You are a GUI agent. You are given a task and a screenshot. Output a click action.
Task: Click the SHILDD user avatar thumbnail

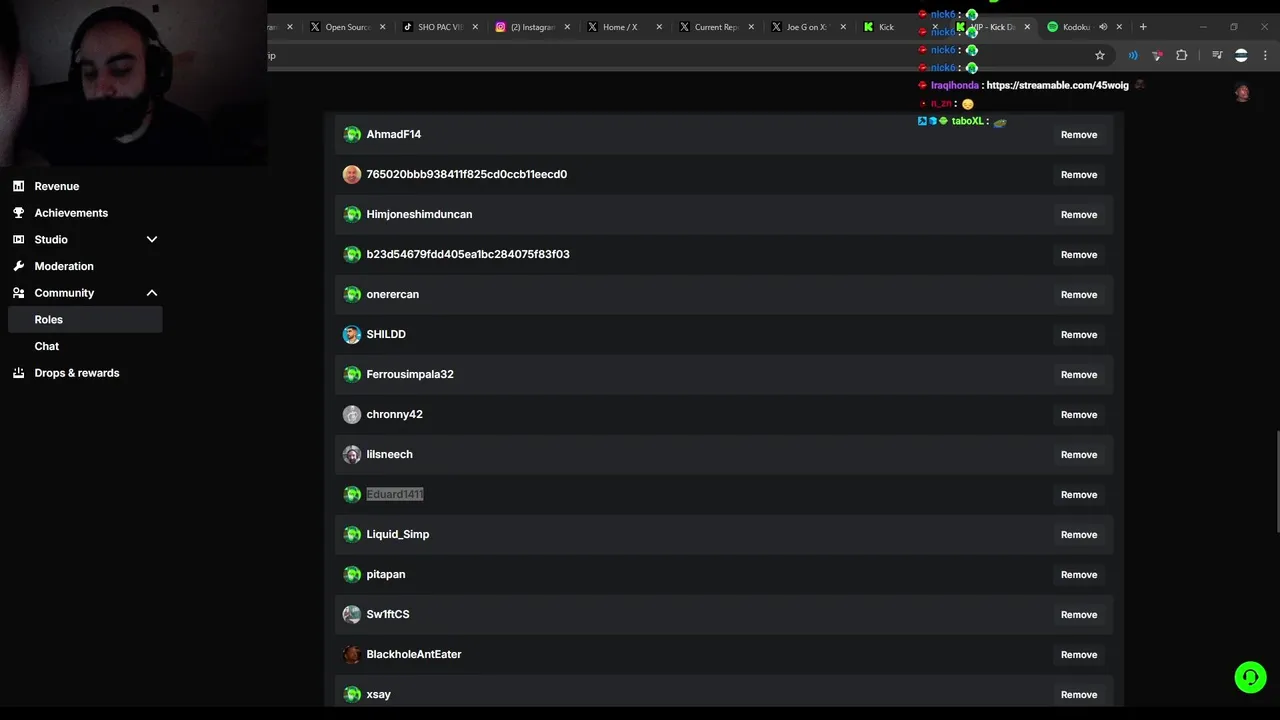click(x=352, y=335)
